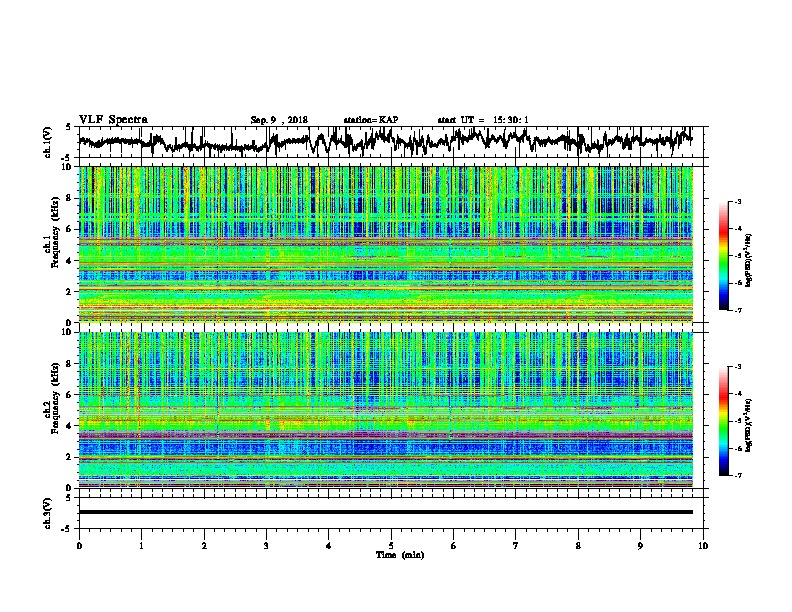The height and width of the screenshot is (612, 792).
Task: Click the rotated log(PSD) label beside the ch.1 color bar
Action: click(749, 261)
